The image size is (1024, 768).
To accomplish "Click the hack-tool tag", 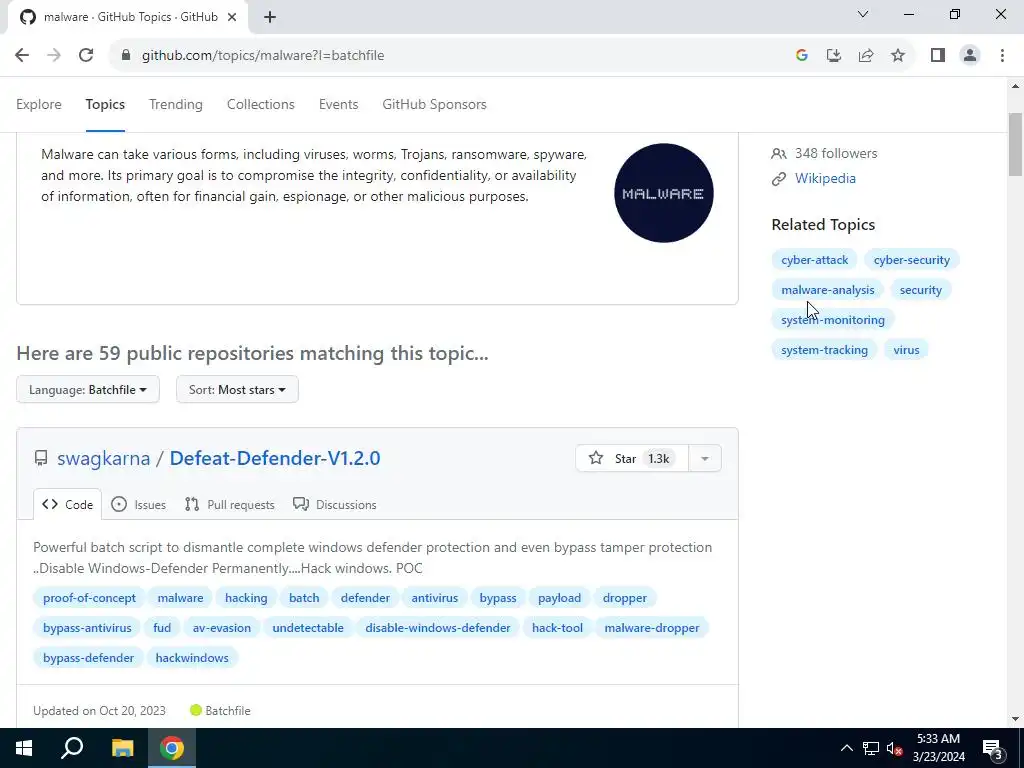I will coord(557,628).
